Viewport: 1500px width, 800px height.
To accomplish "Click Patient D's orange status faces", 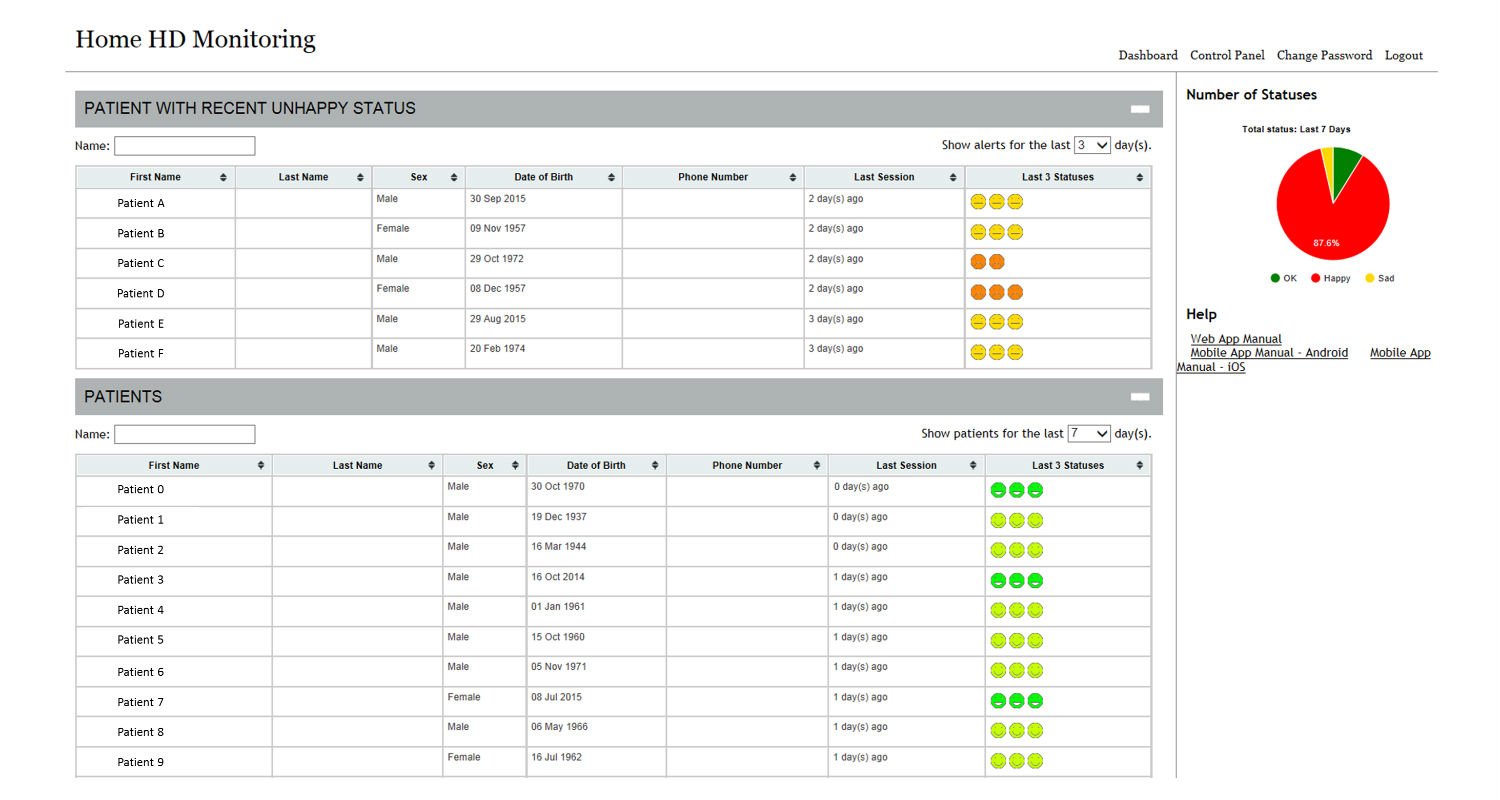I will coord(997,292).
